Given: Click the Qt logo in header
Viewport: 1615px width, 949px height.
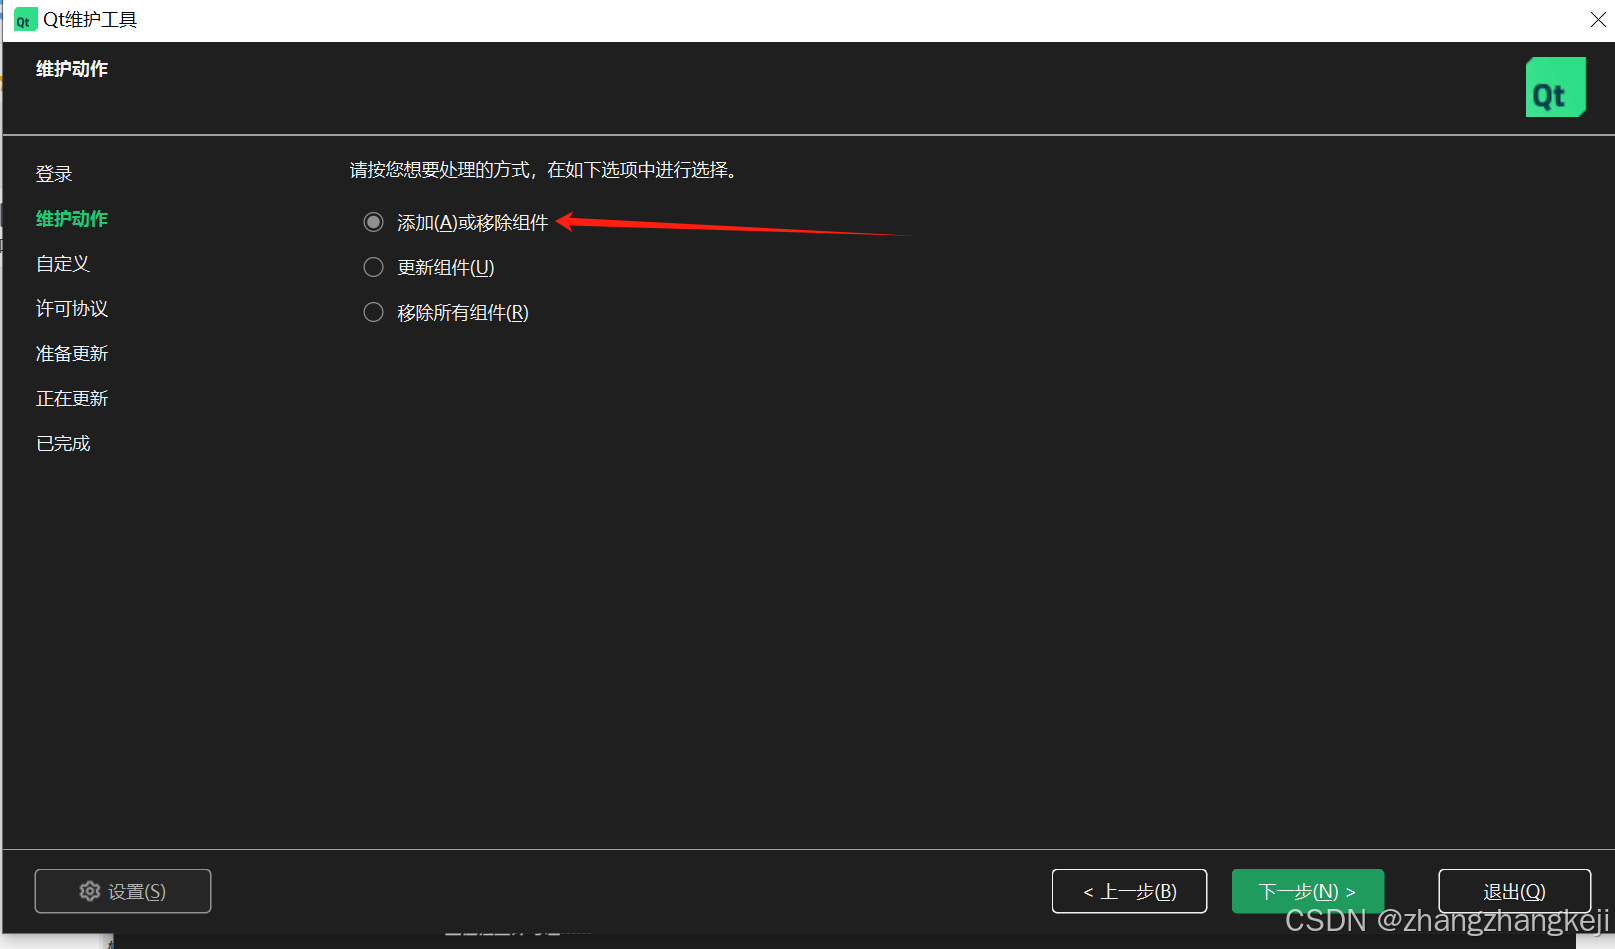Looking at the screenshot, I should (x=1555, y=87).
